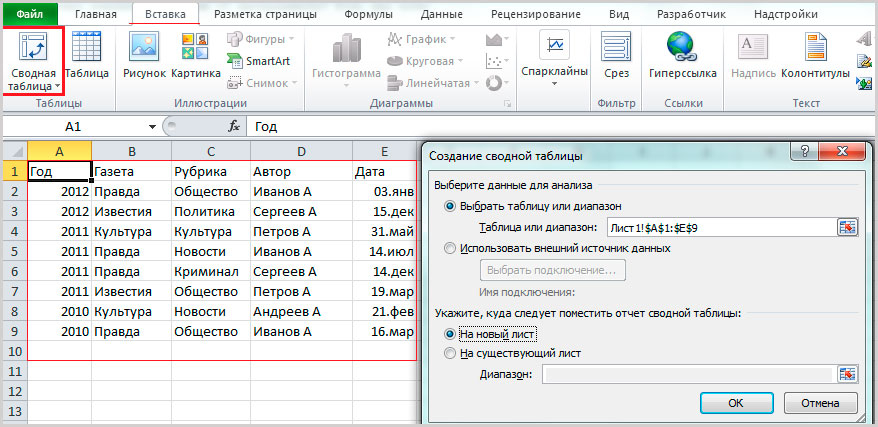The image size is (878, 427).
Task: Open the Картинка clip art tool
Action: 195,46
